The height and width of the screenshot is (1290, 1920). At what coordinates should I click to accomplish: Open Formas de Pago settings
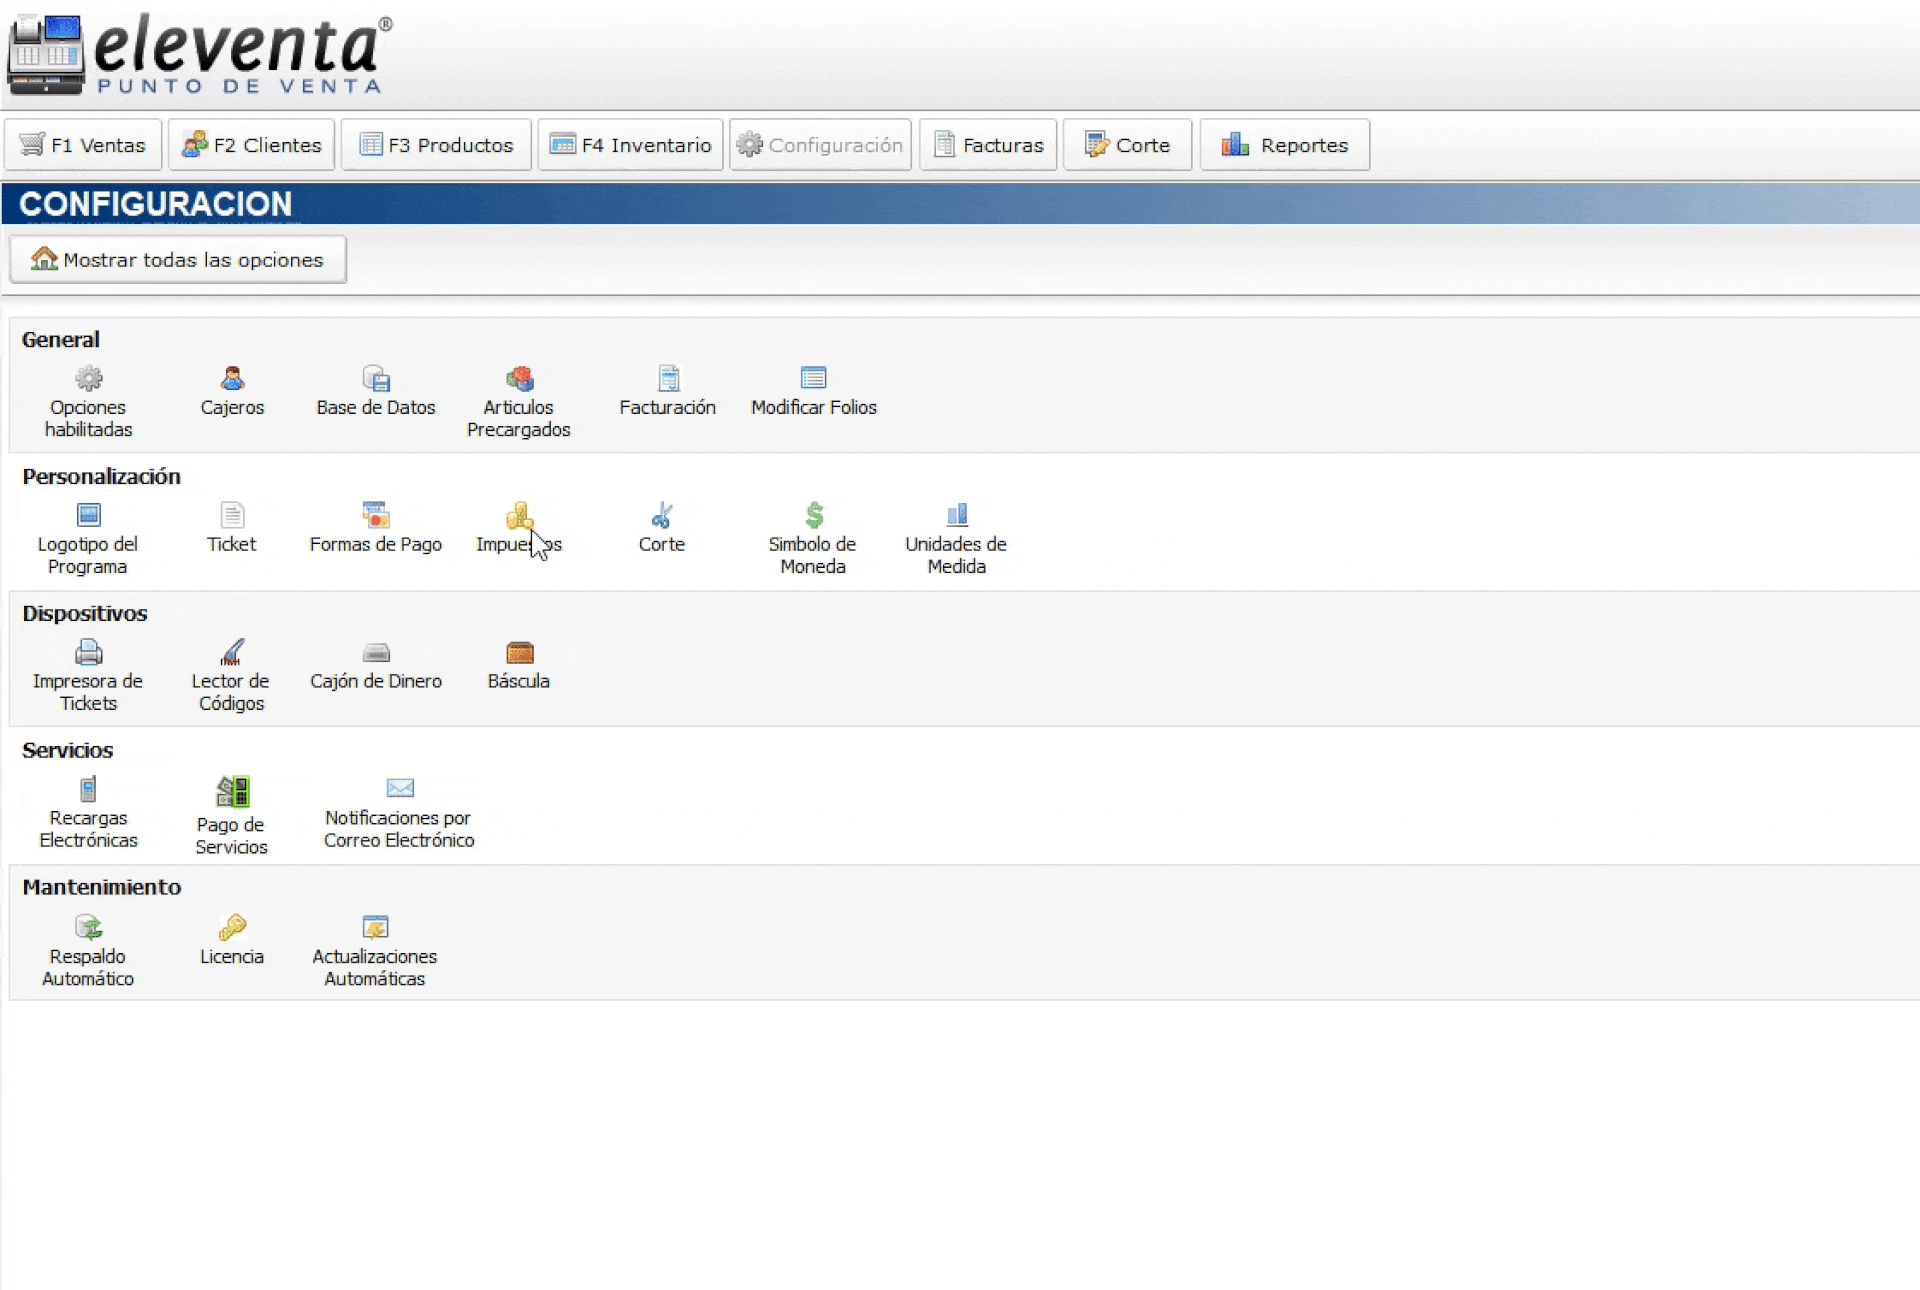point(376,517)
